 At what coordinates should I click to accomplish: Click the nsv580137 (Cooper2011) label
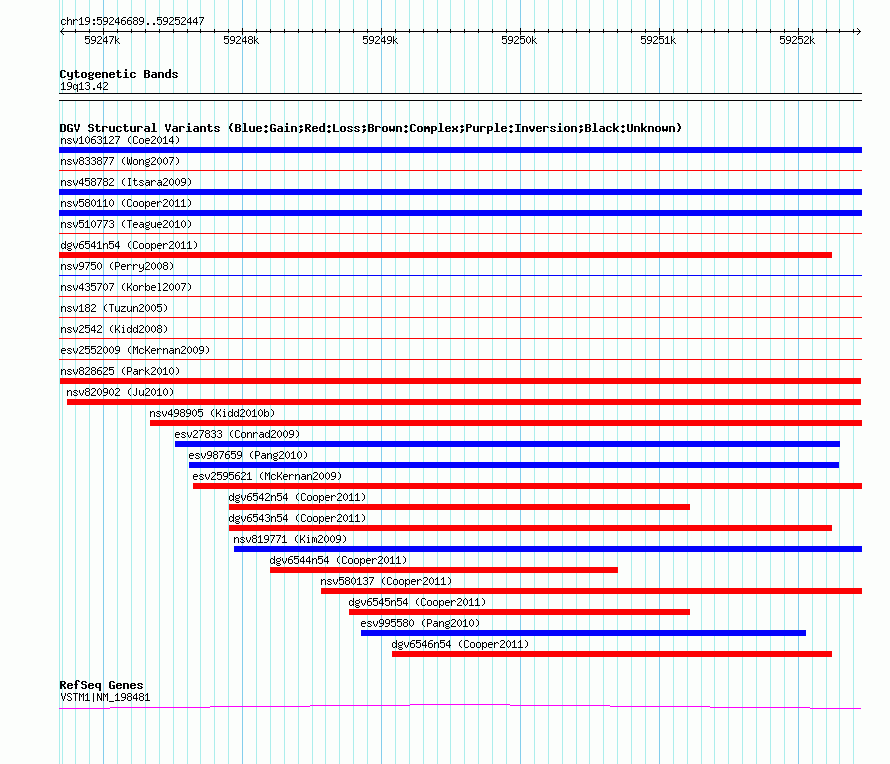point(386,581)
